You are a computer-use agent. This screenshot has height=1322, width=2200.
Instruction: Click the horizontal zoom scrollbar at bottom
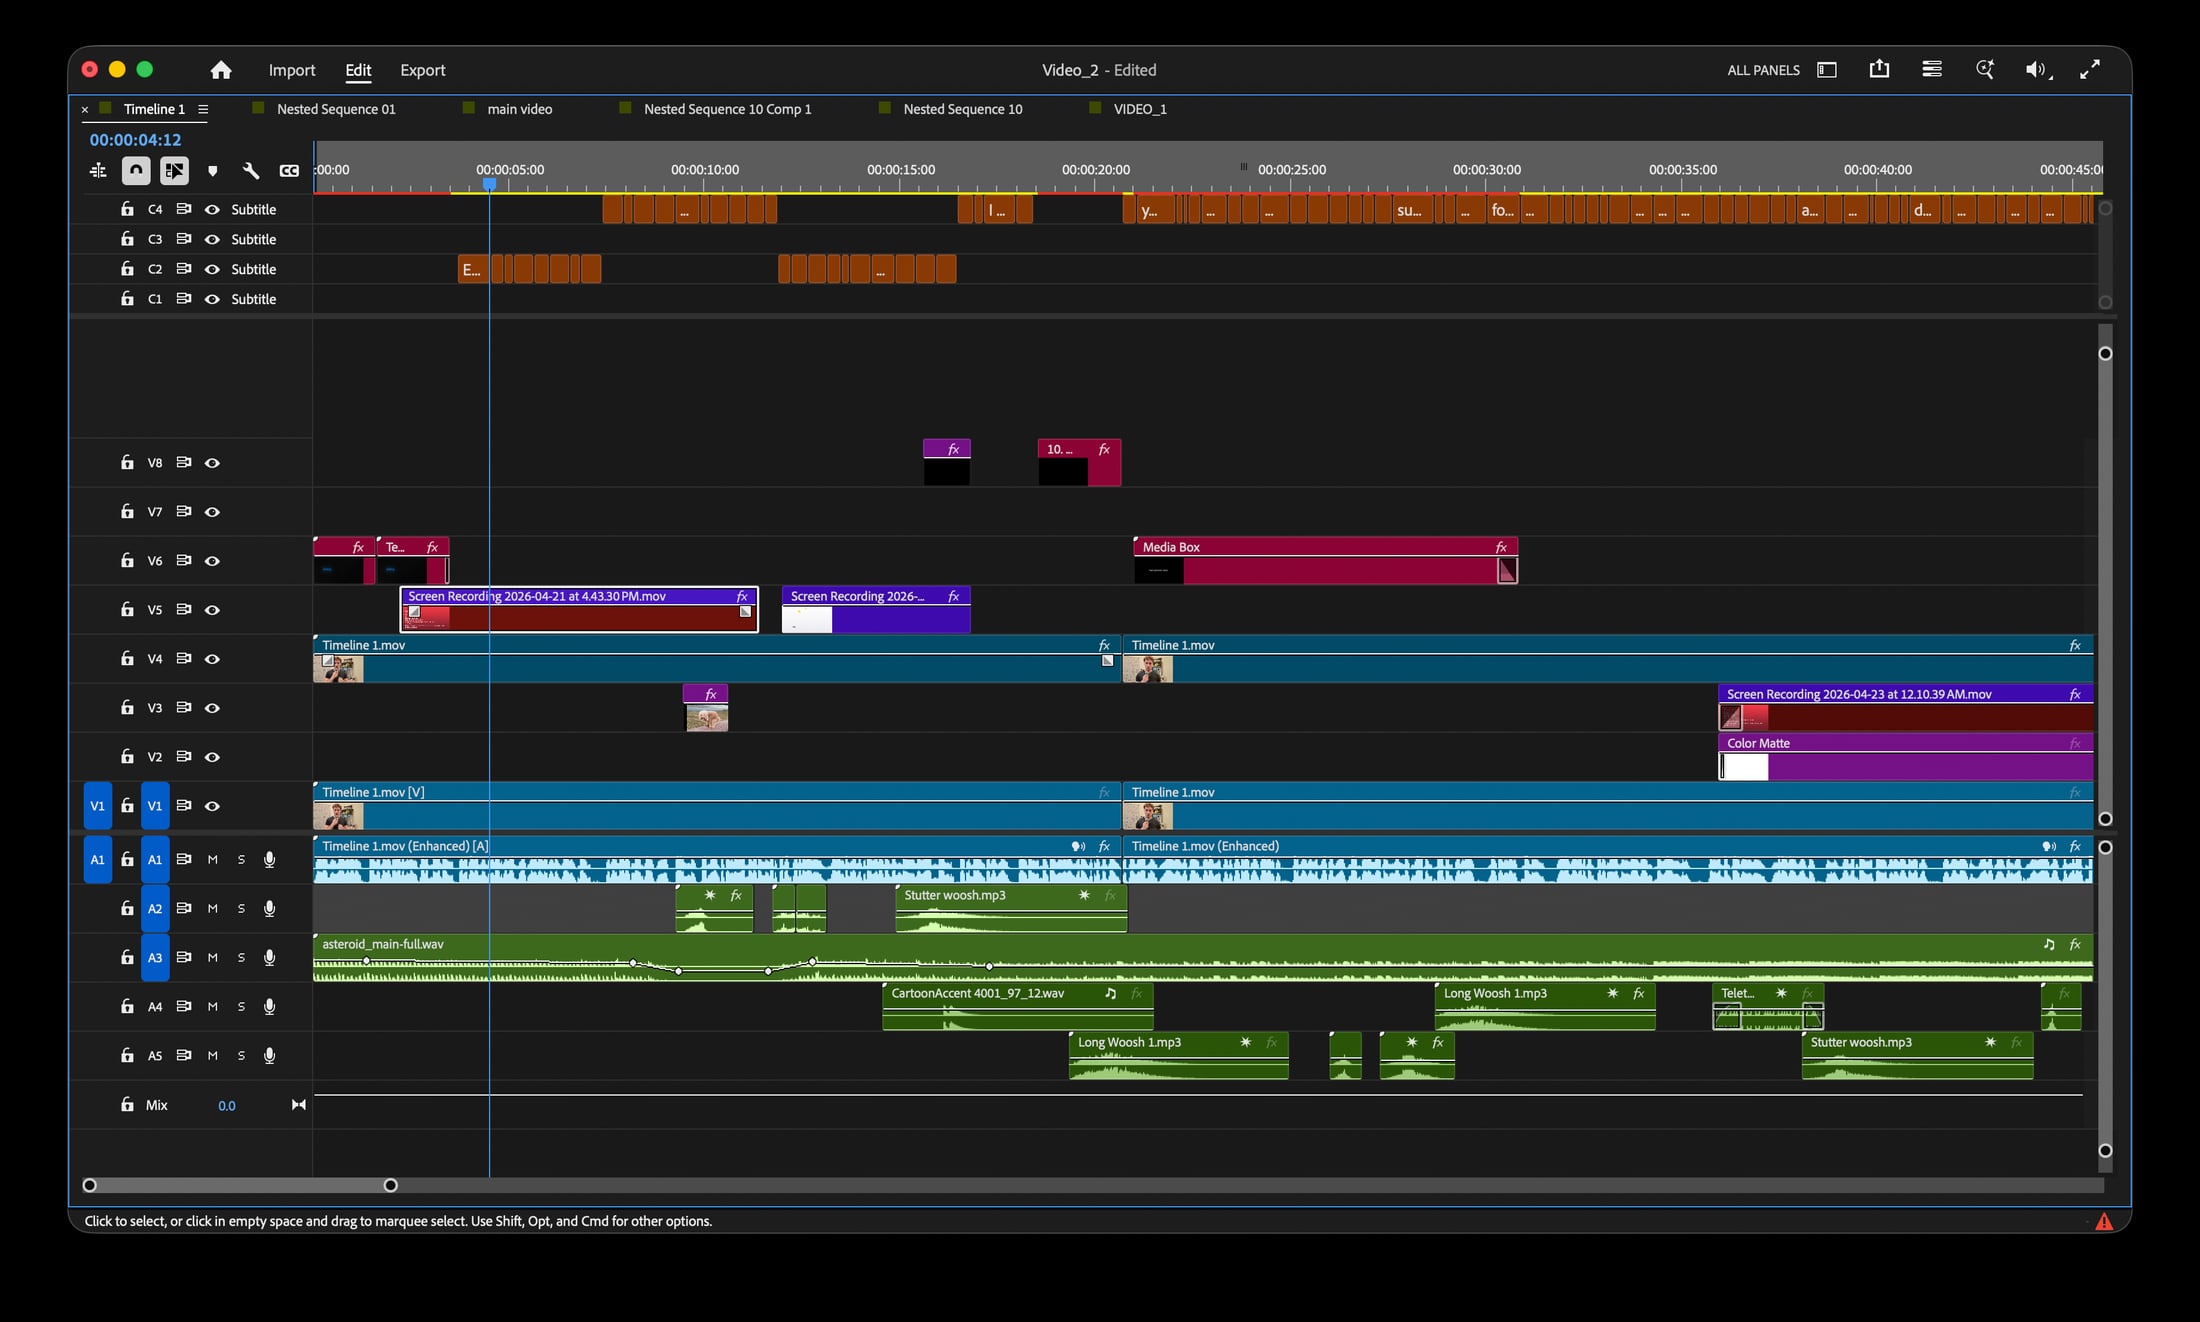pos(240,1185)
